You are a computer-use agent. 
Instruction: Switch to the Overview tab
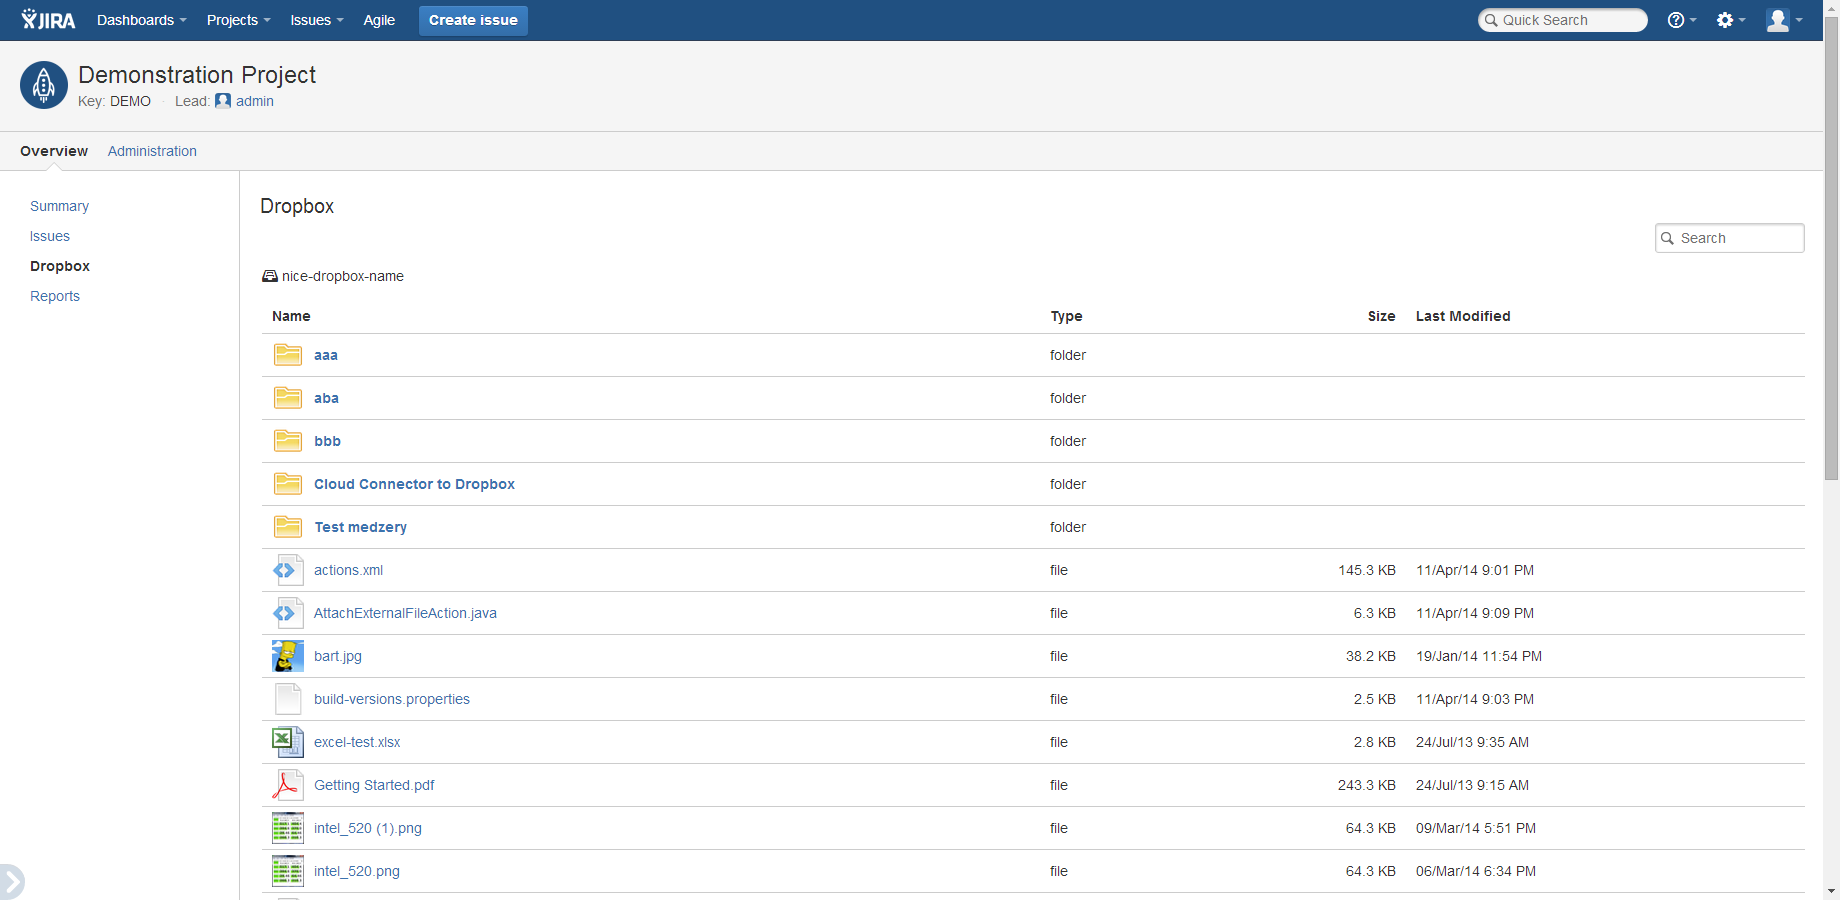[x=54, y=151]
